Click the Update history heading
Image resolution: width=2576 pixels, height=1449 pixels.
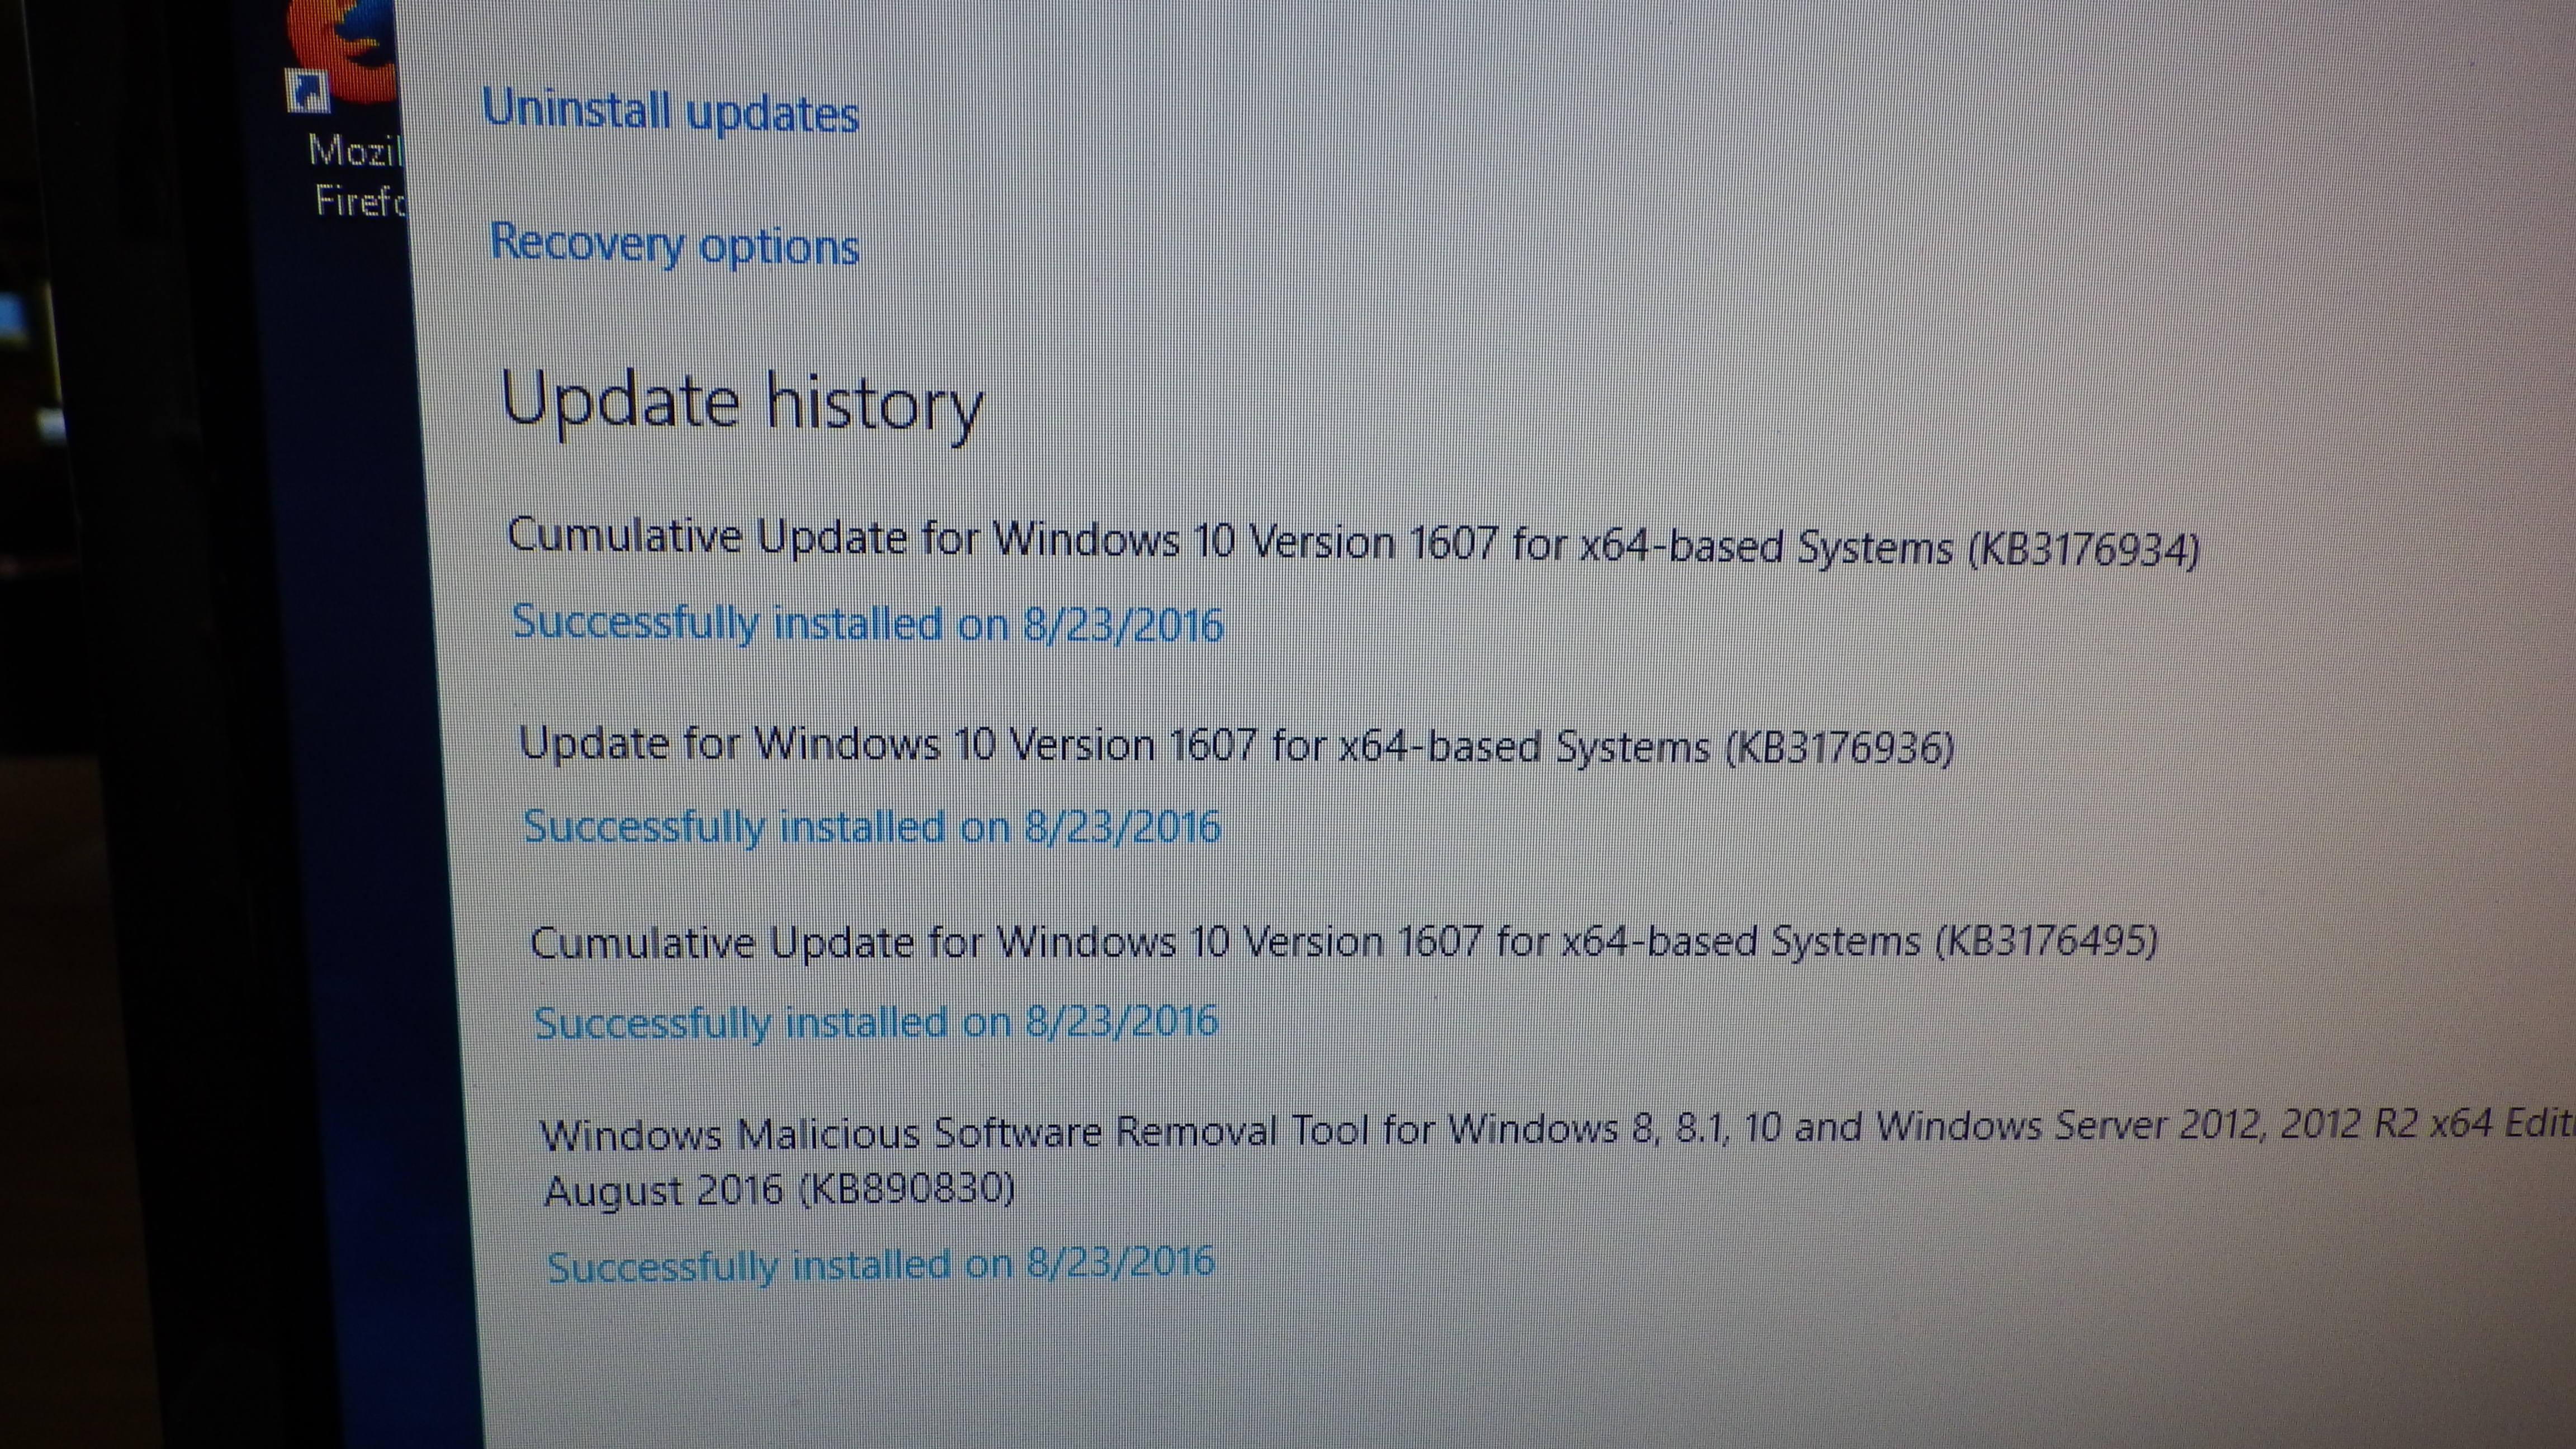coord(742,403)
